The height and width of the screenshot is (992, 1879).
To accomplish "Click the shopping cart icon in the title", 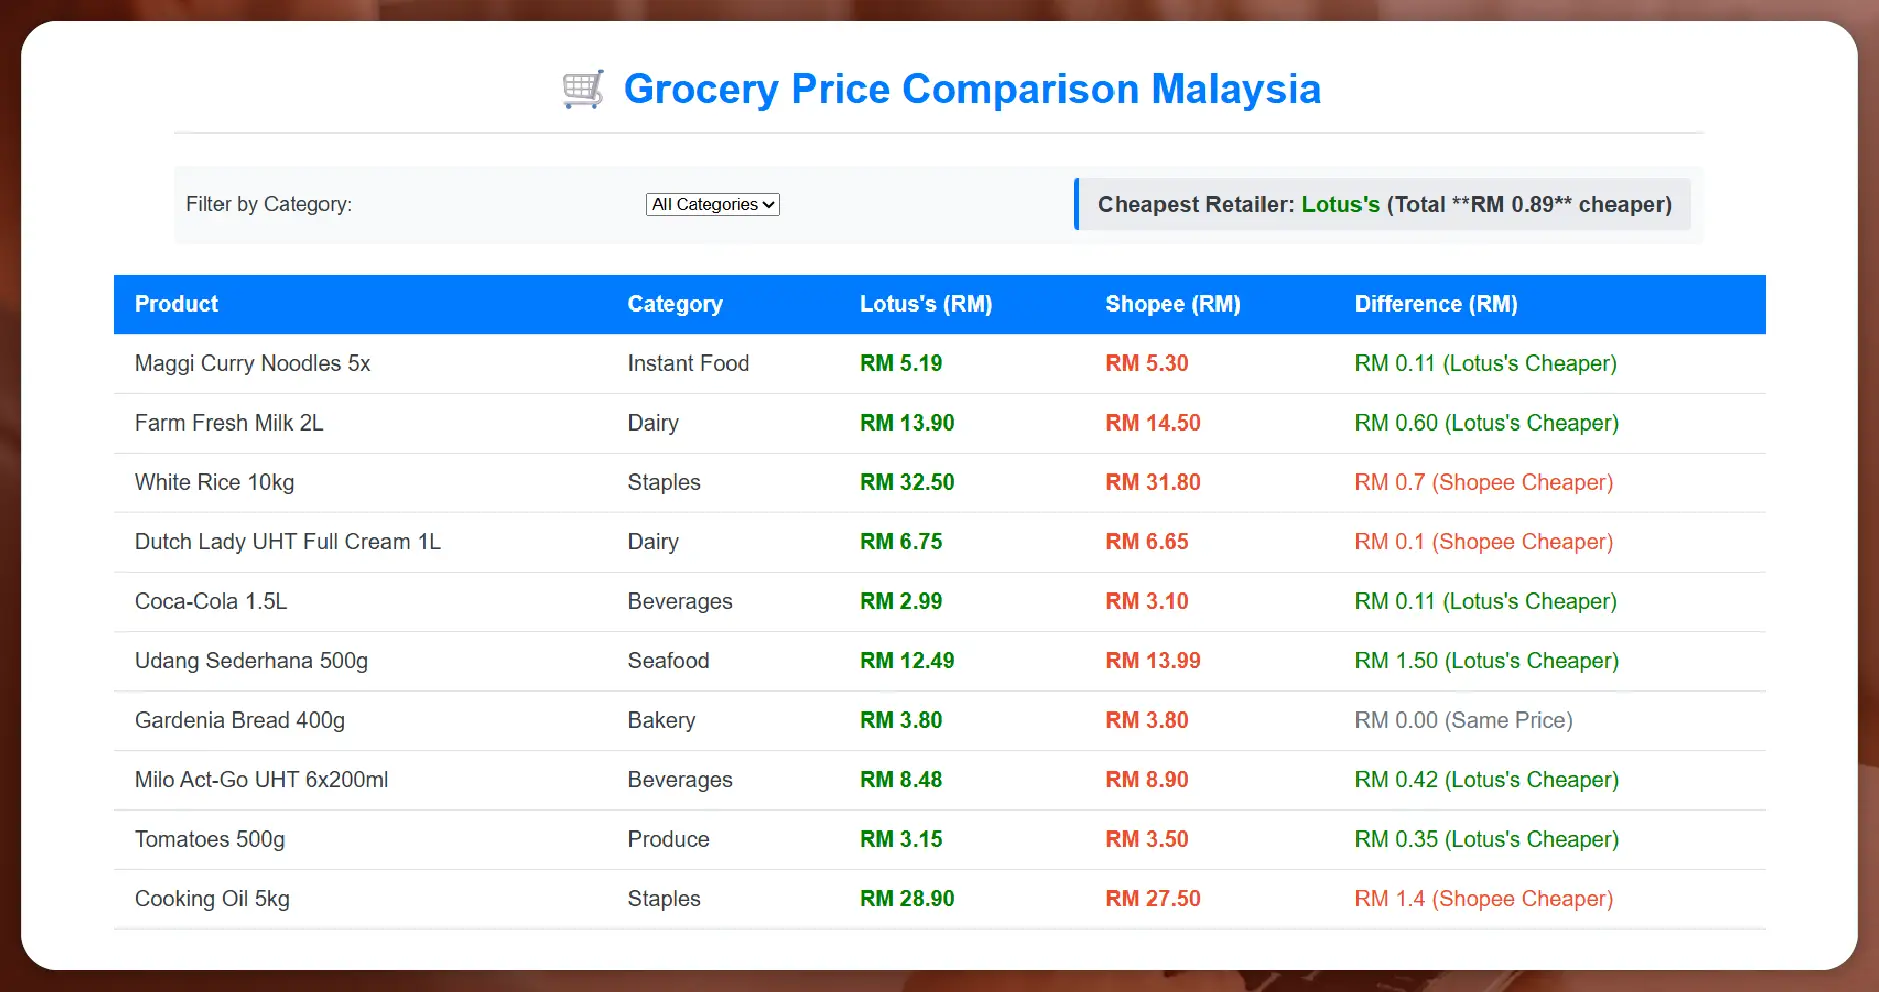I will 584,89.
